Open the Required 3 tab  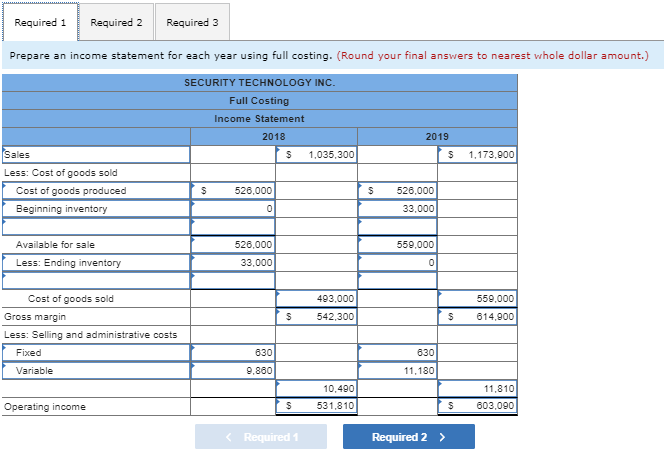point(192,22)
